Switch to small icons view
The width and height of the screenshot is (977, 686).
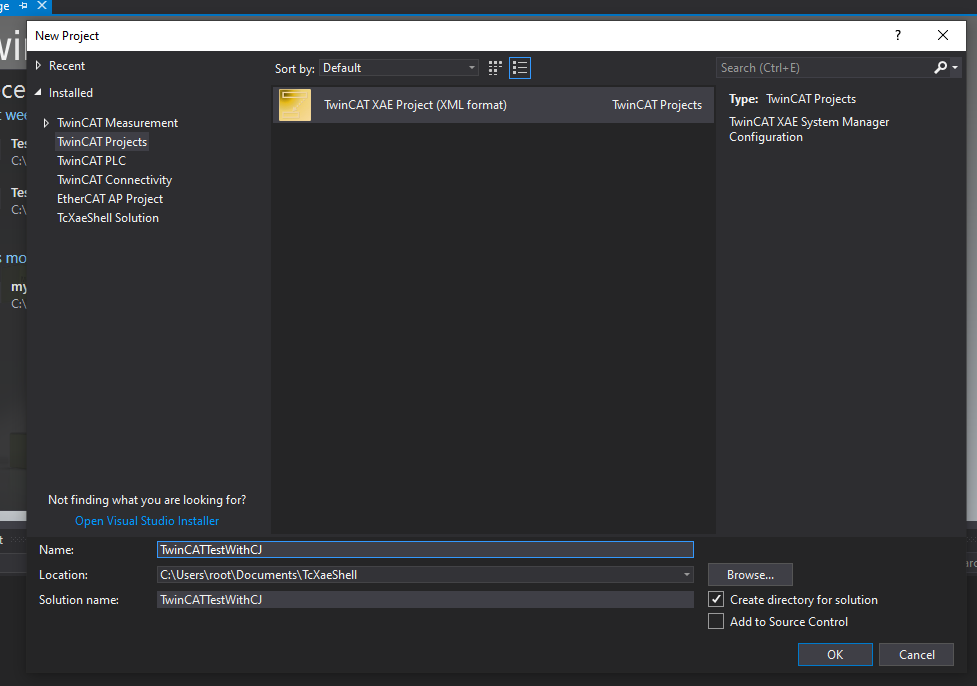(x=495, y=68)
